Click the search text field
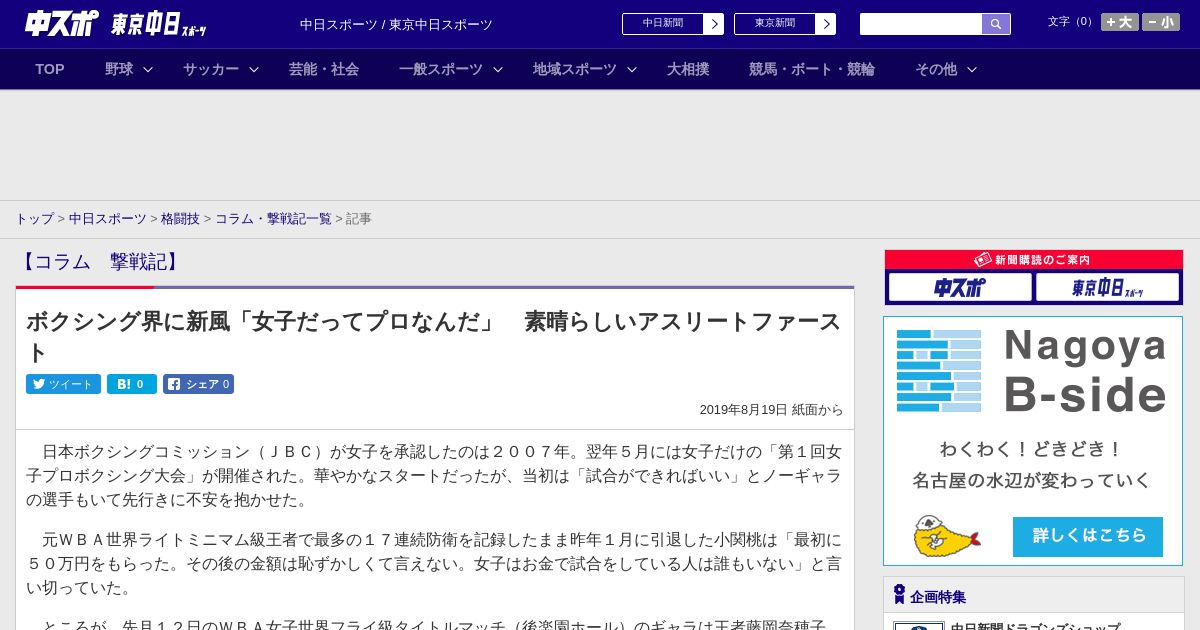This screenshot has height=630, width=1200. [x=921, y=24]
